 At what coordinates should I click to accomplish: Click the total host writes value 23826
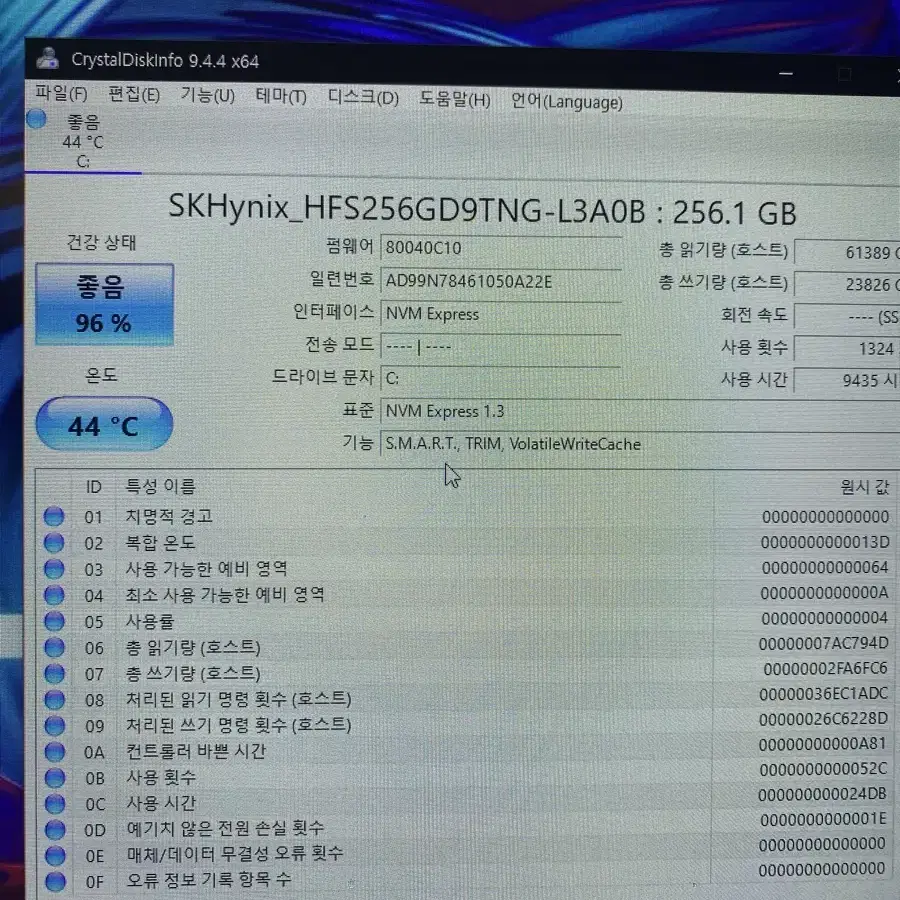[x=847, y=284]
